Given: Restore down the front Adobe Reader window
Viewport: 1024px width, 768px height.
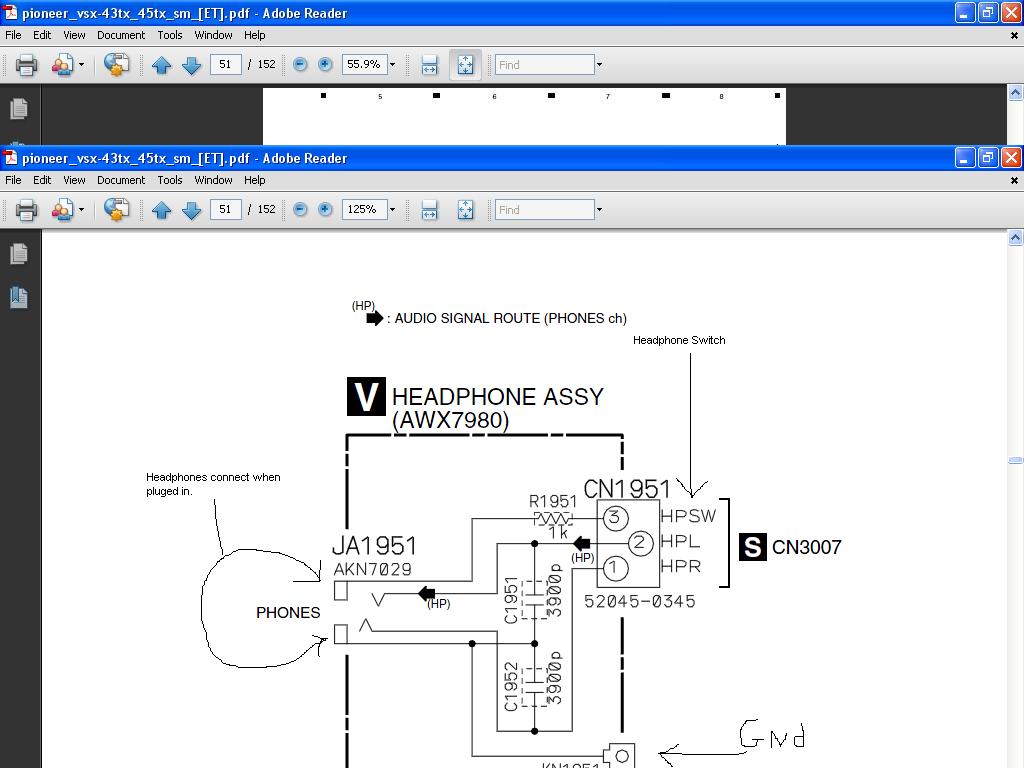Looking at the screenshot, I should click(x=988, y=157).
